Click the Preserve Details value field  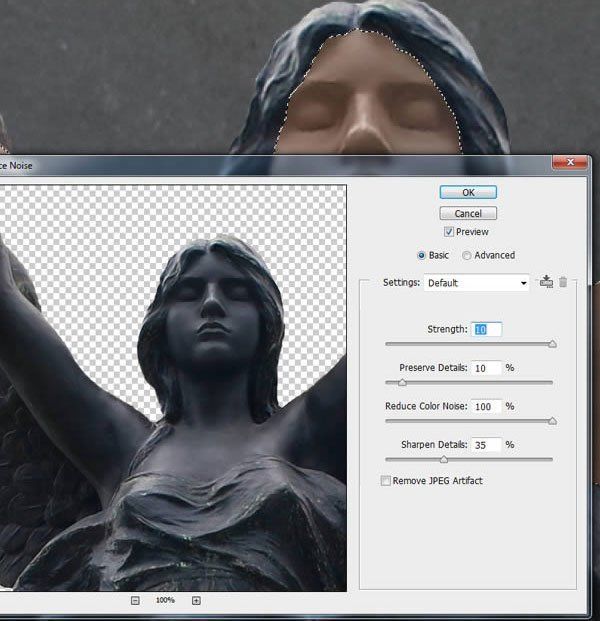(x=486, y=368)
